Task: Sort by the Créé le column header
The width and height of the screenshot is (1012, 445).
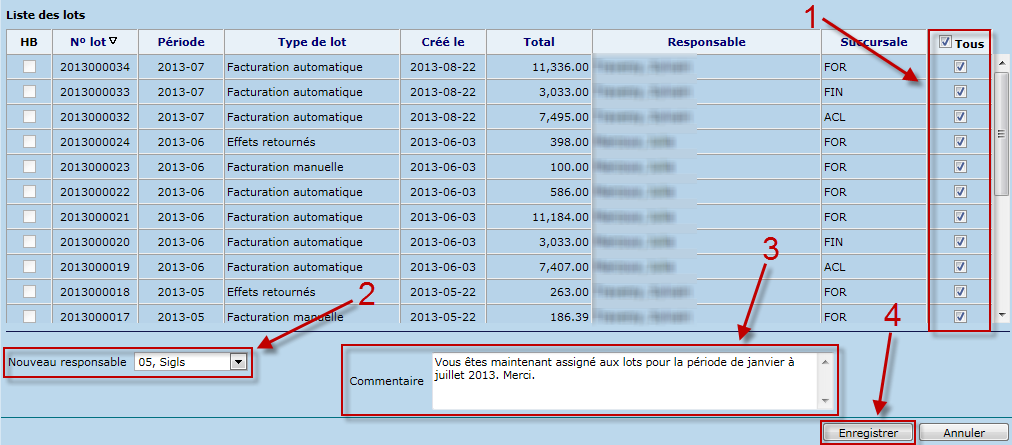Action: click(x=443, y=42)
